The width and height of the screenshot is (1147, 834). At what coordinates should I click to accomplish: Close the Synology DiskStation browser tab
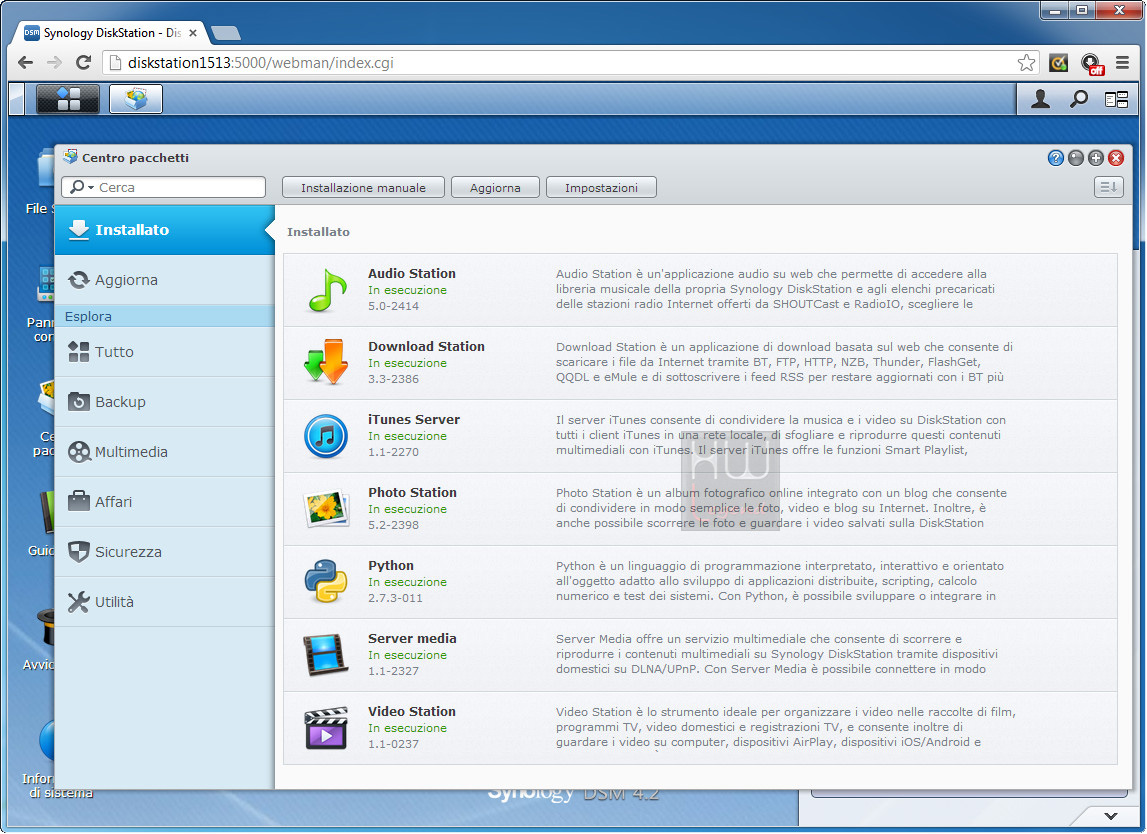[x=193, y=33]
